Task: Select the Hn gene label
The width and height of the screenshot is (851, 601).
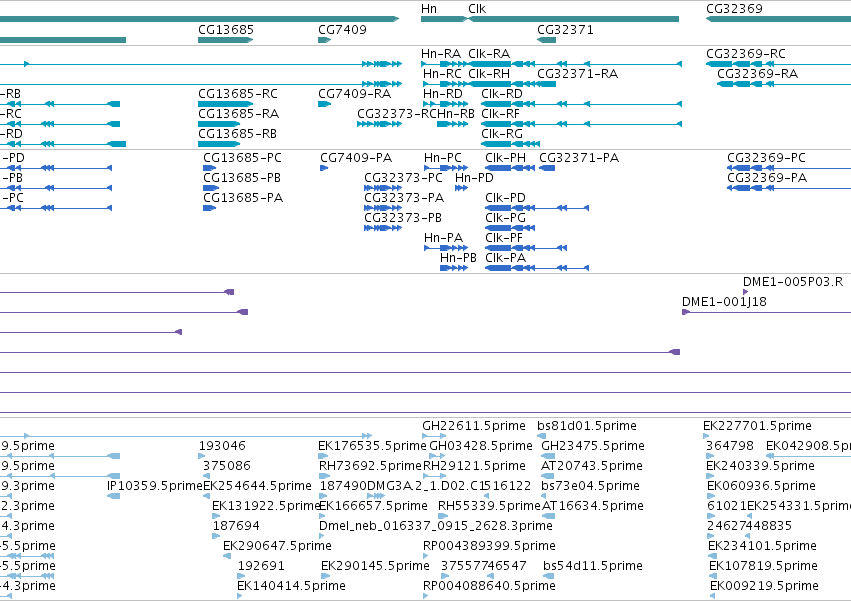Action: (429, 9)
